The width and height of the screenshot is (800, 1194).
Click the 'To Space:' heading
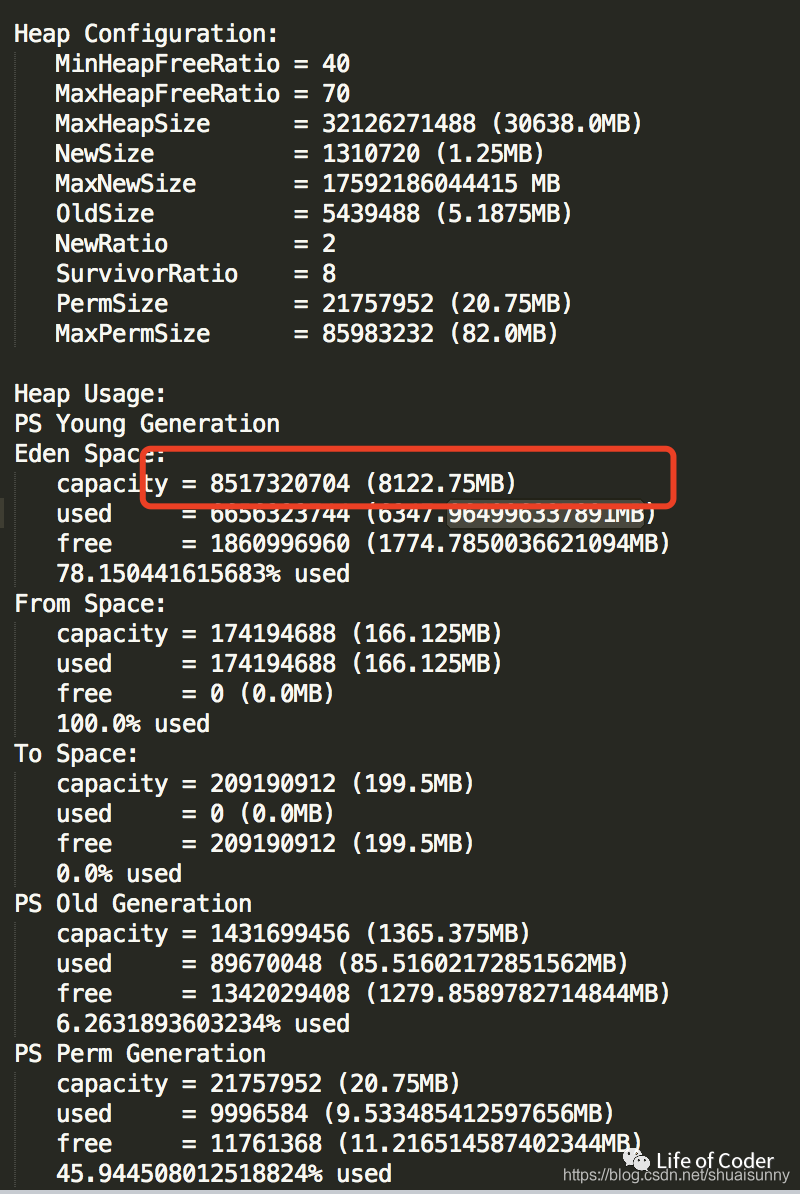point(76,754)
